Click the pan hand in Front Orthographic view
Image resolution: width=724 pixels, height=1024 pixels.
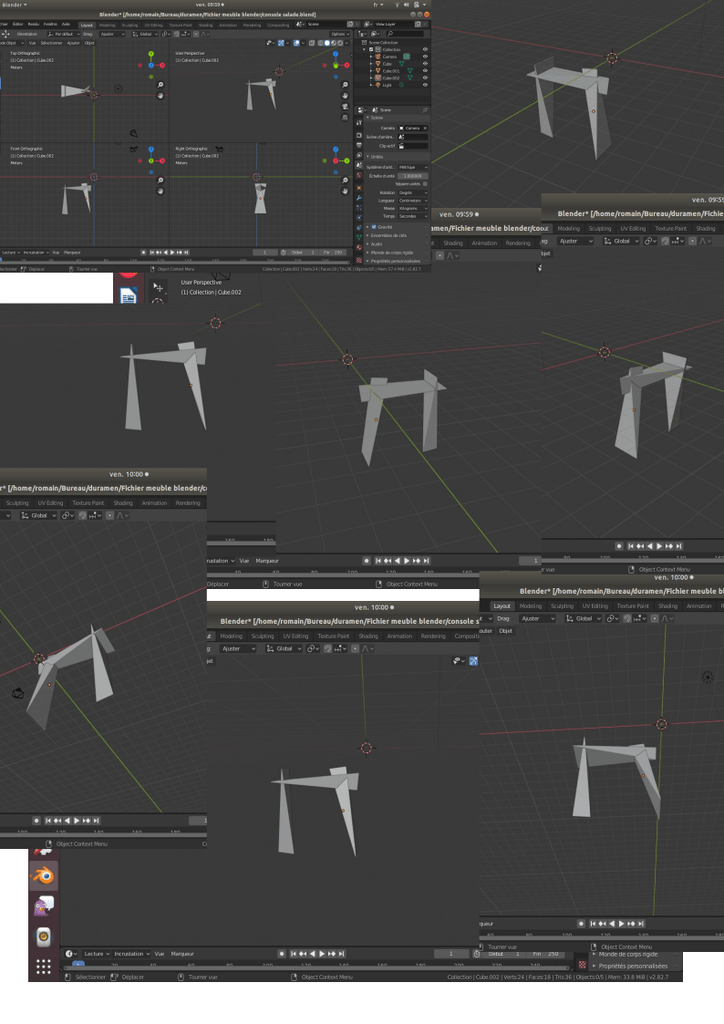(160, 191)
